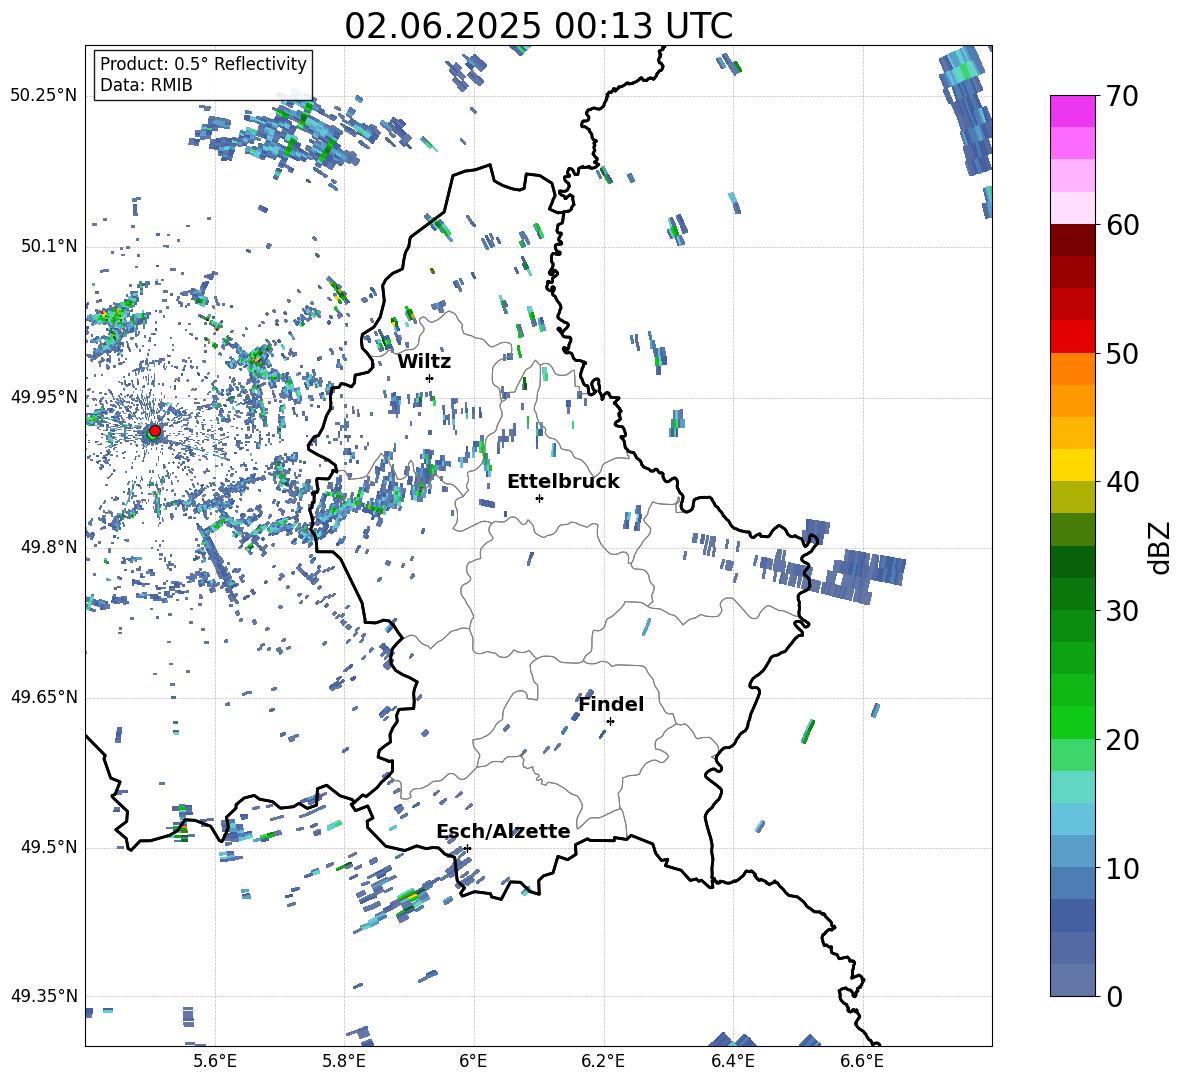This screenshot has width=1184, height=1081.
Task: Click the colorbar tick value 70
Action: point(1121,96)
